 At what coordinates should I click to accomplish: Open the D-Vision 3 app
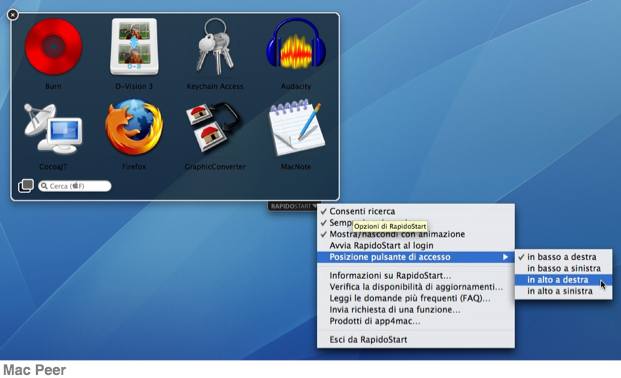pos(134,47)
